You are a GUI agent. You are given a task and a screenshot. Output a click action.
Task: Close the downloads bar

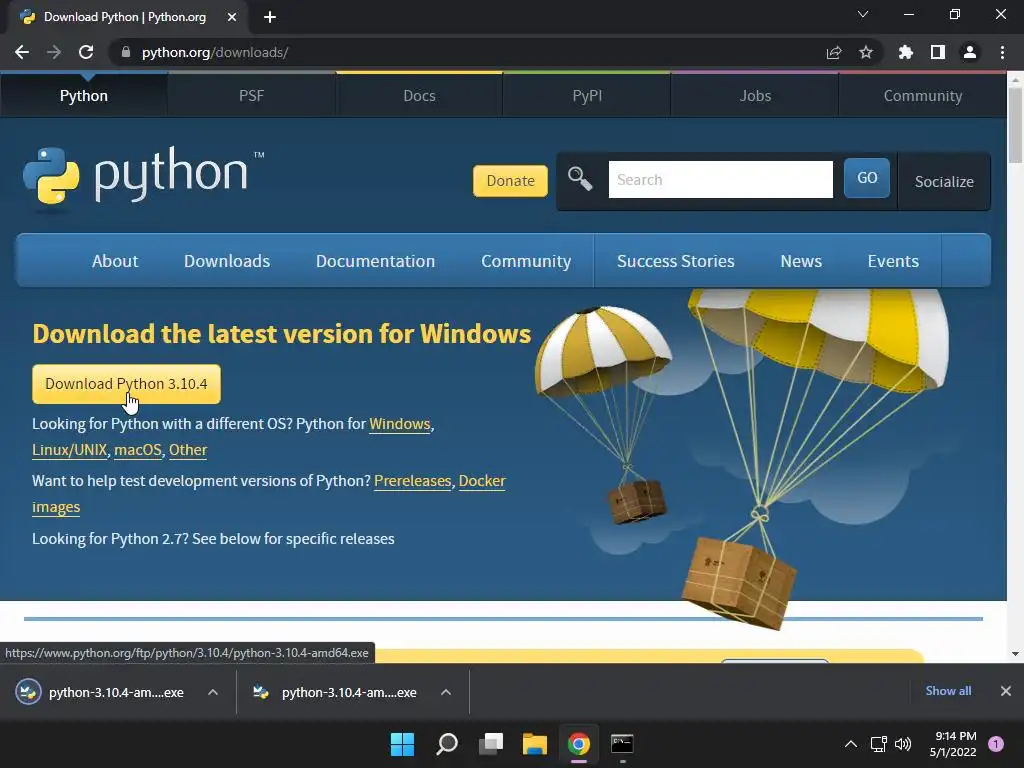[1006, 691]
